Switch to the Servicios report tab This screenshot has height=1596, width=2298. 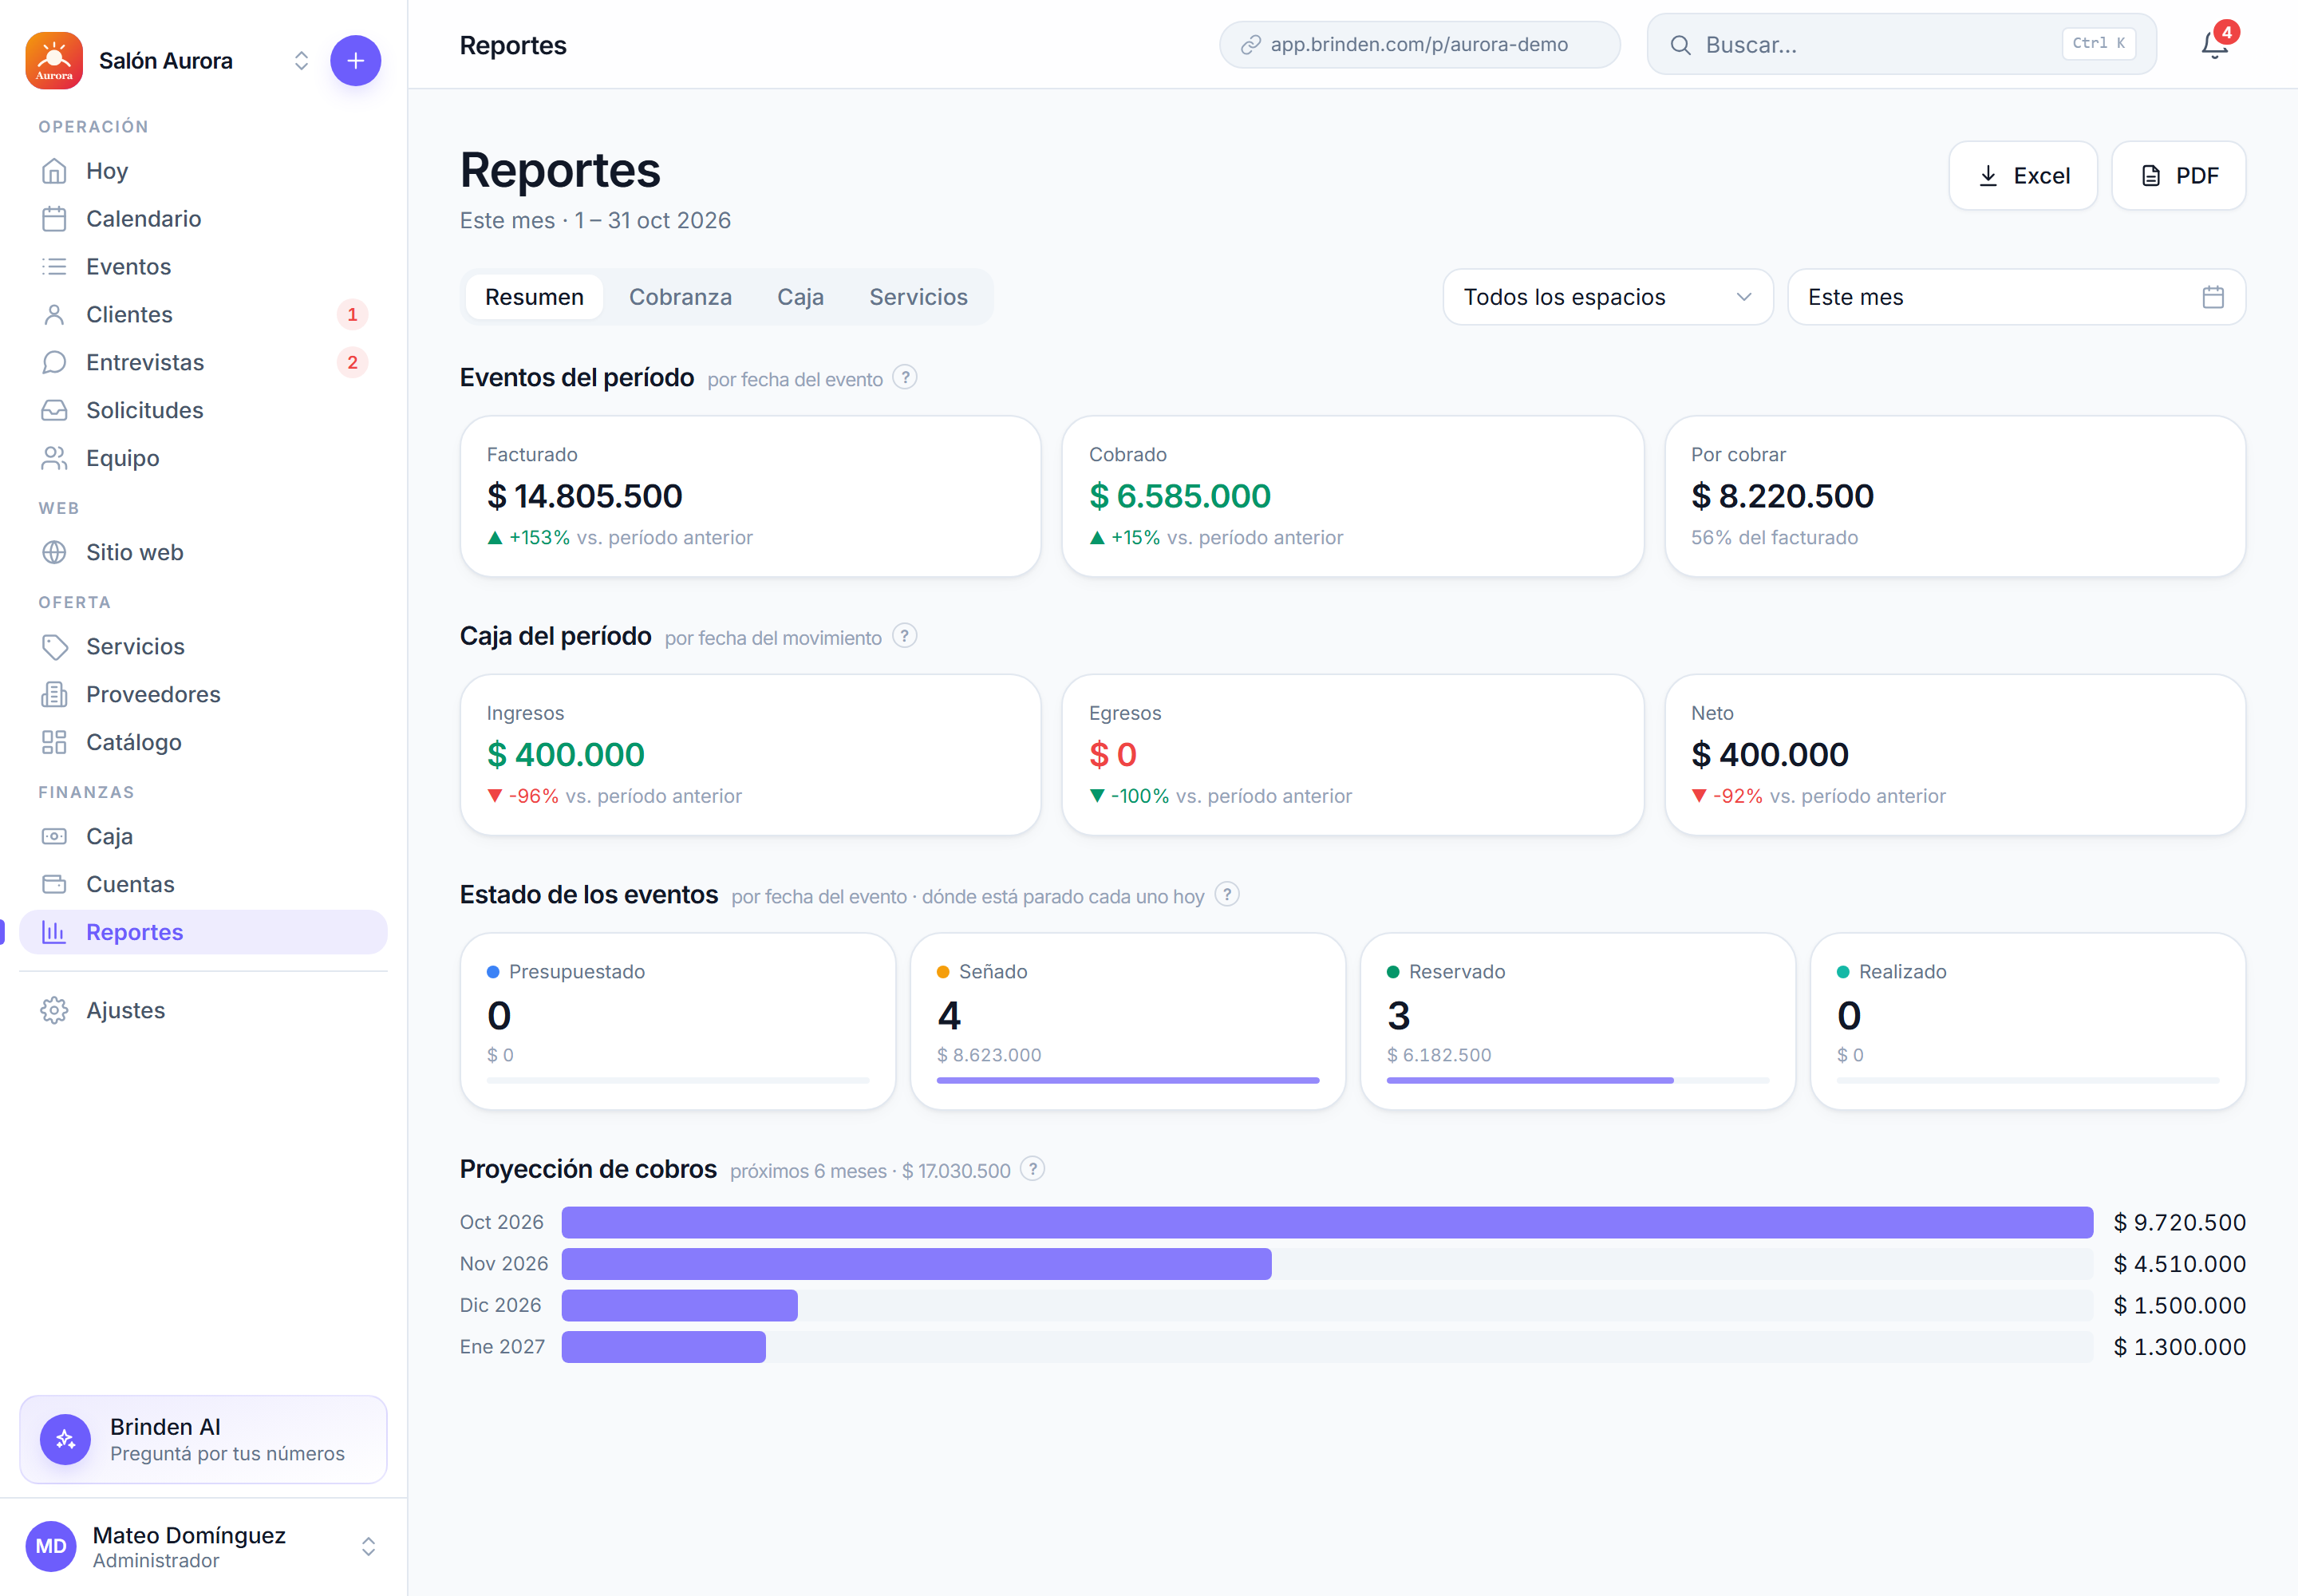pos(918,297)
